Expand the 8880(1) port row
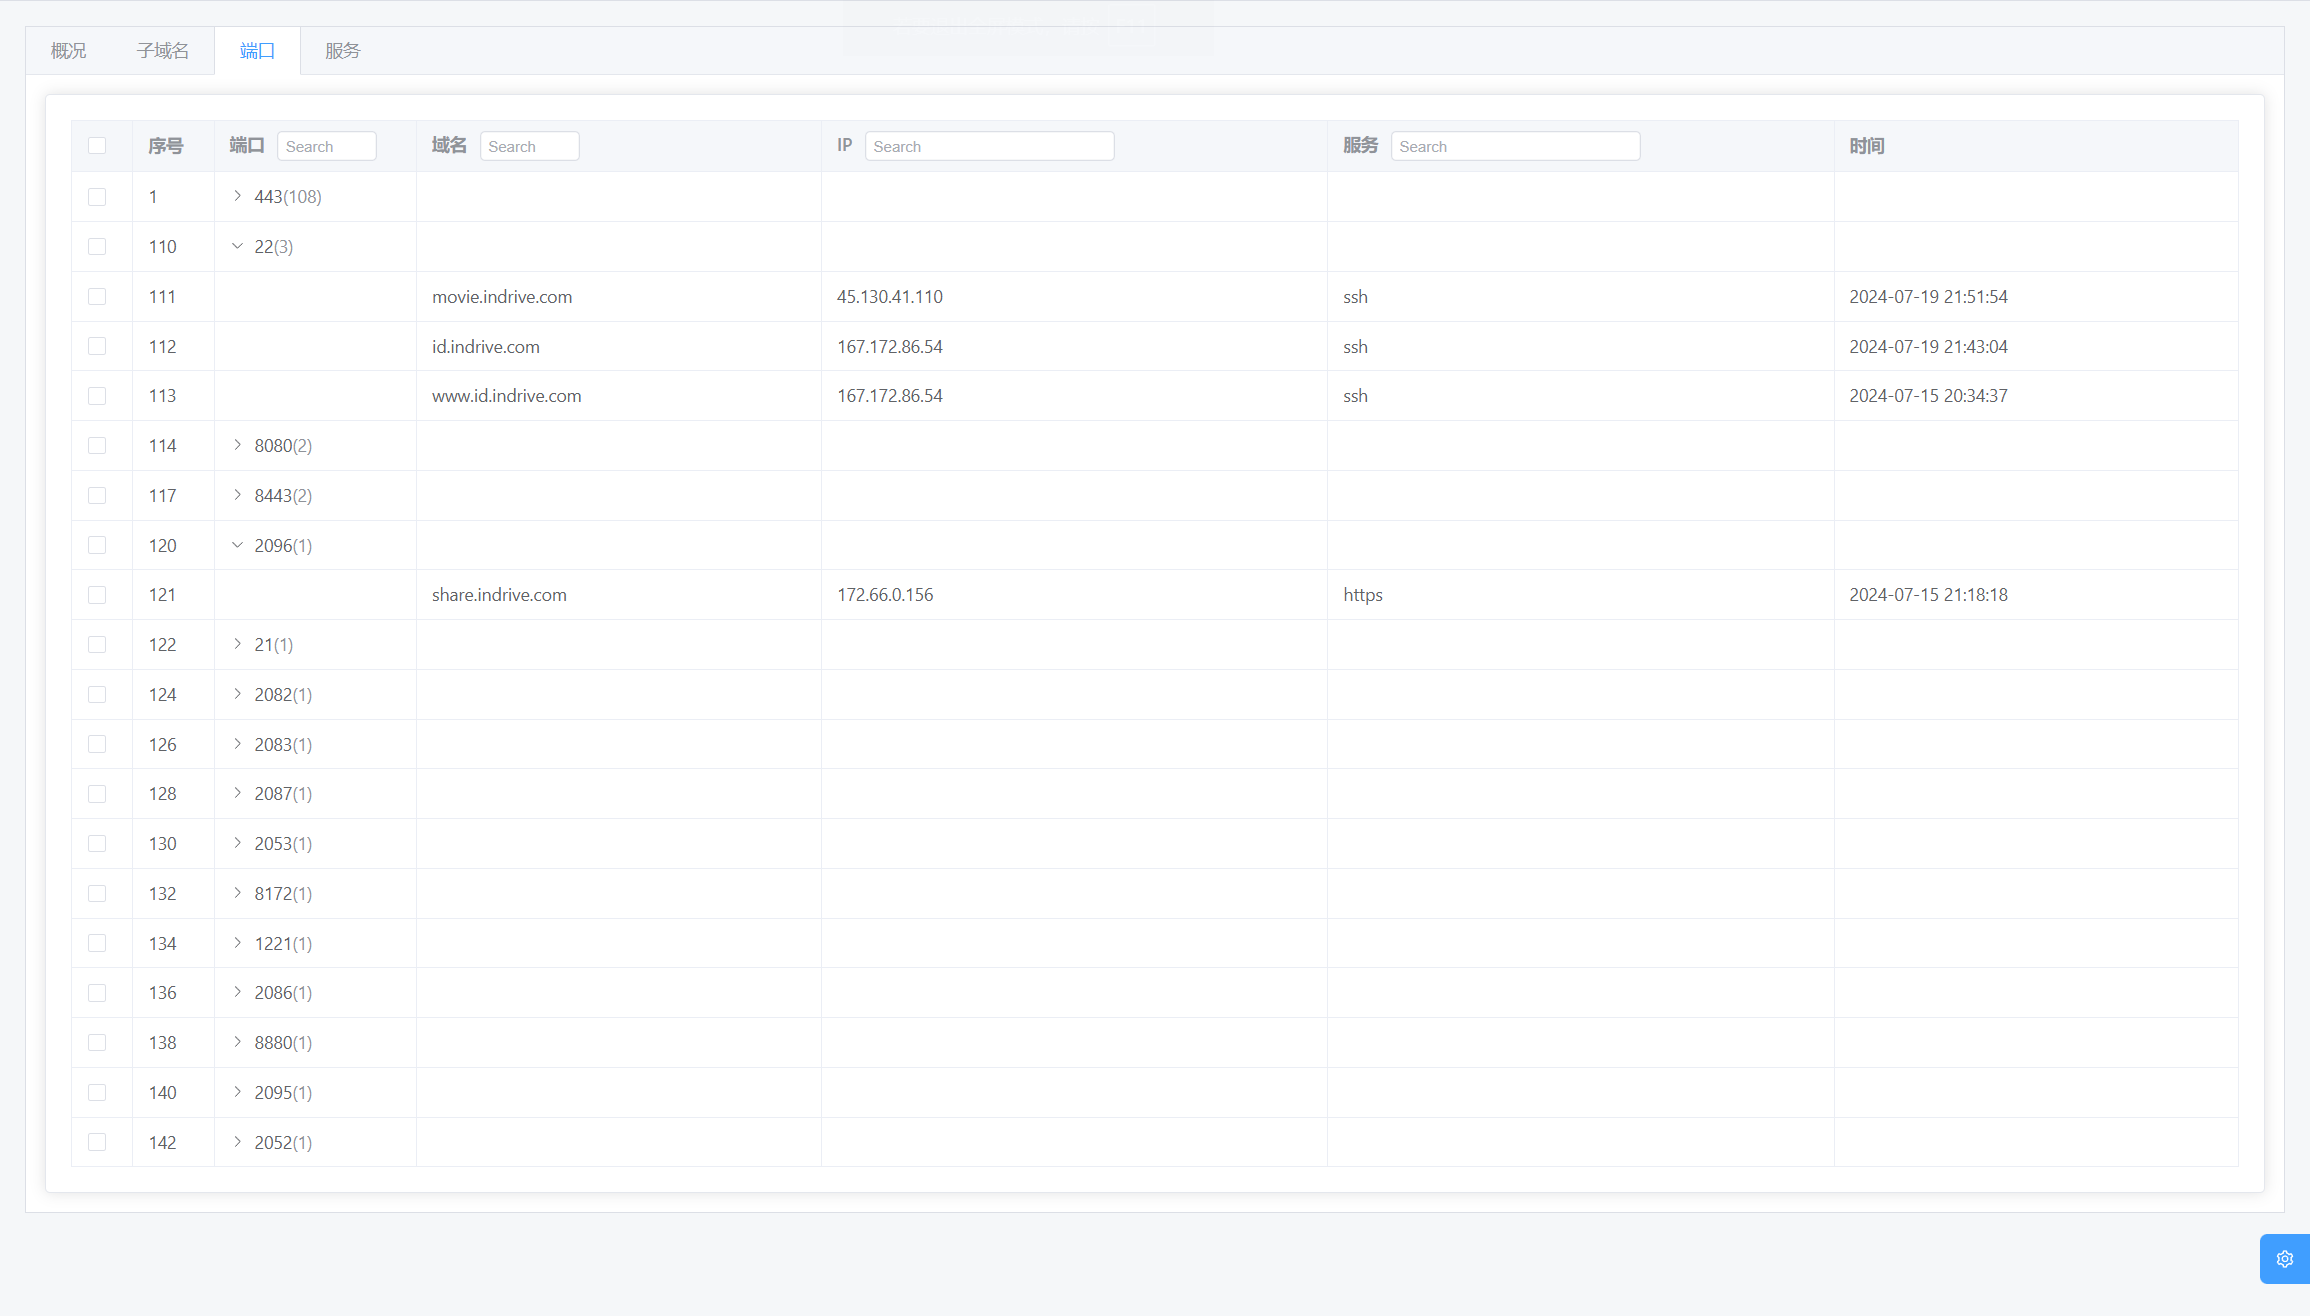 237,1042
